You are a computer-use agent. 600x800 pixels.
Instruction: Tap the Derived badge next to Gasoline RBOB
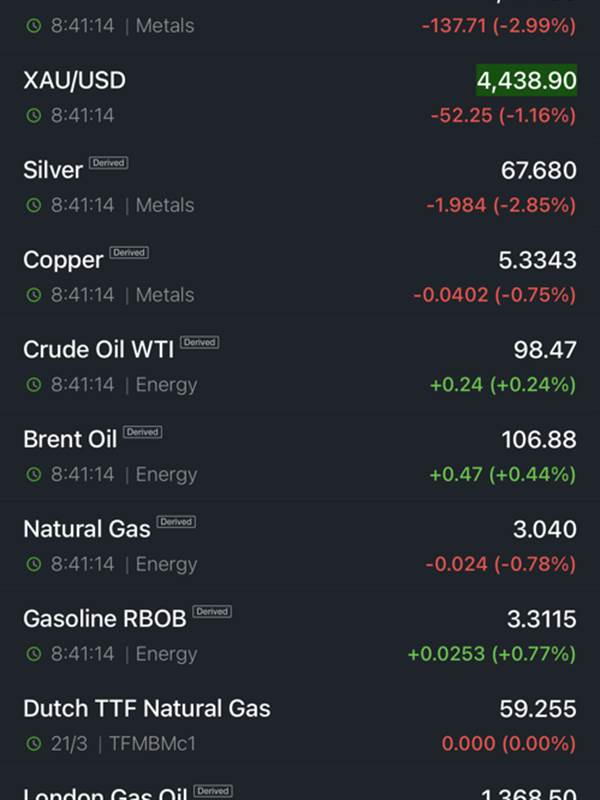tap(211, 612)
